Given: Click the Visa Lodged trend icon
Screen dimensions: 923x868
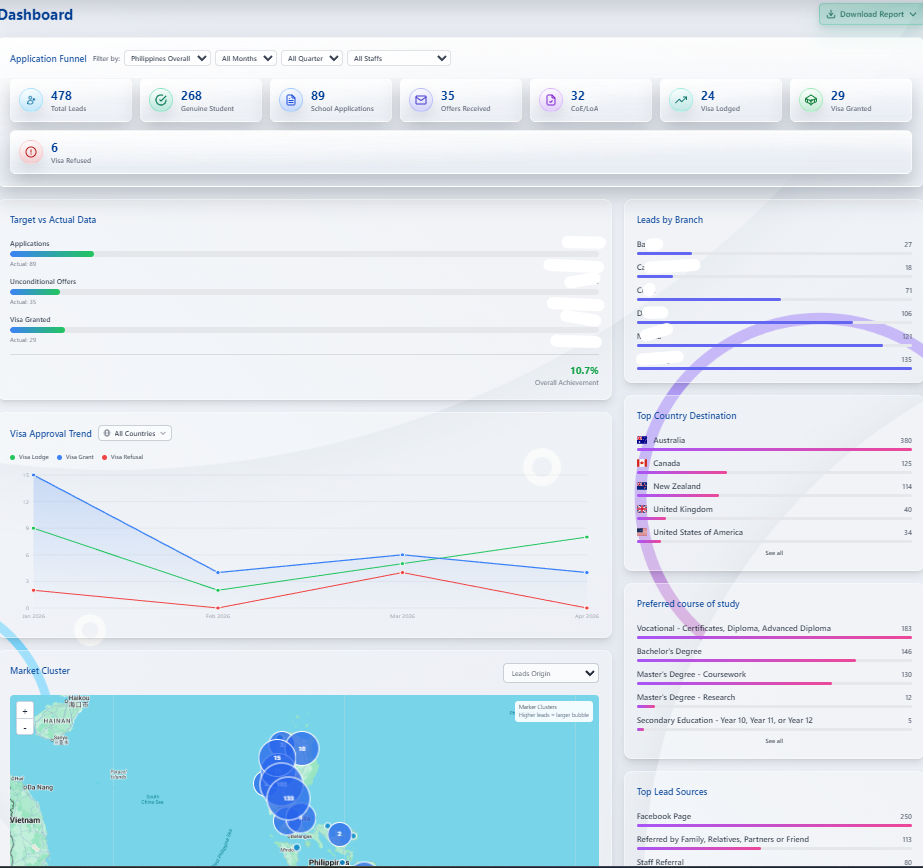Looking at the screenshot, I should [680, 100].
